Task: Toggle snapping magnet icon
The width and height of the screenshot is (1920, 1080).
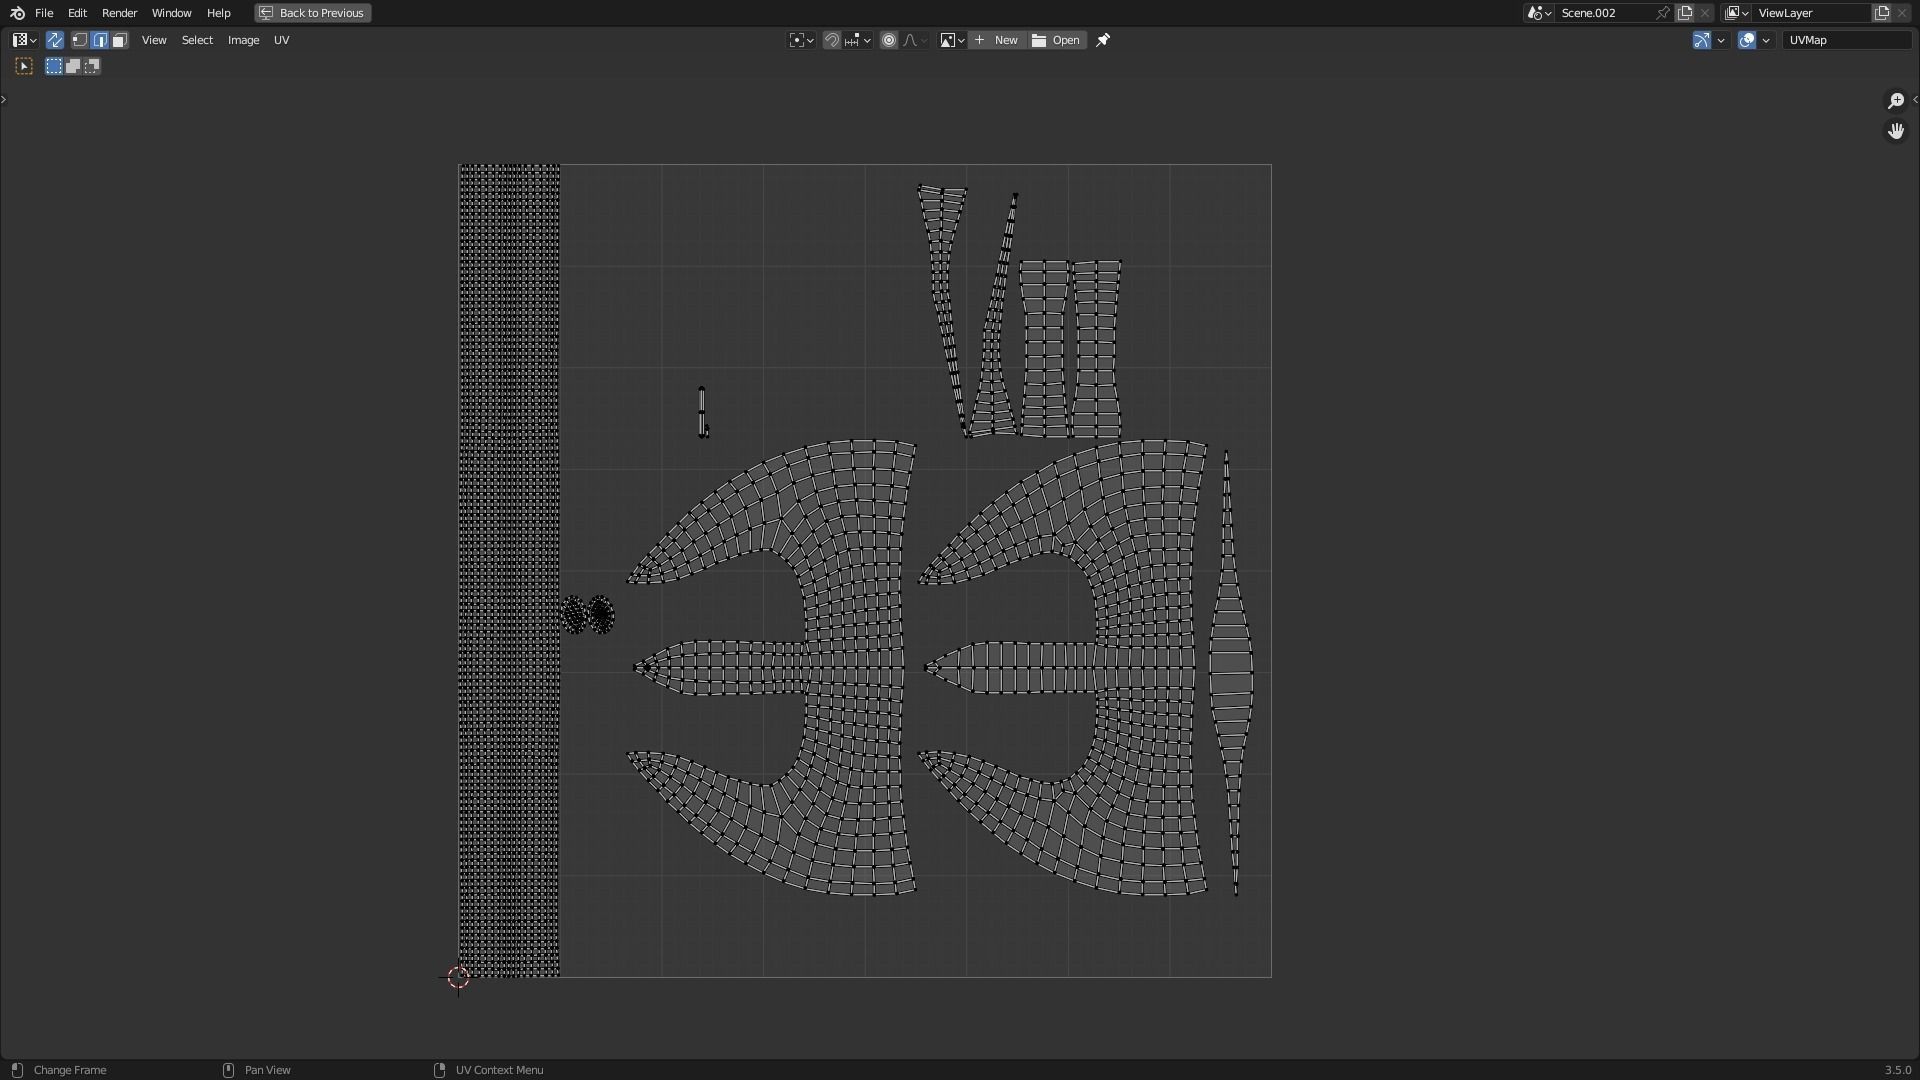Action: [831, 40]
